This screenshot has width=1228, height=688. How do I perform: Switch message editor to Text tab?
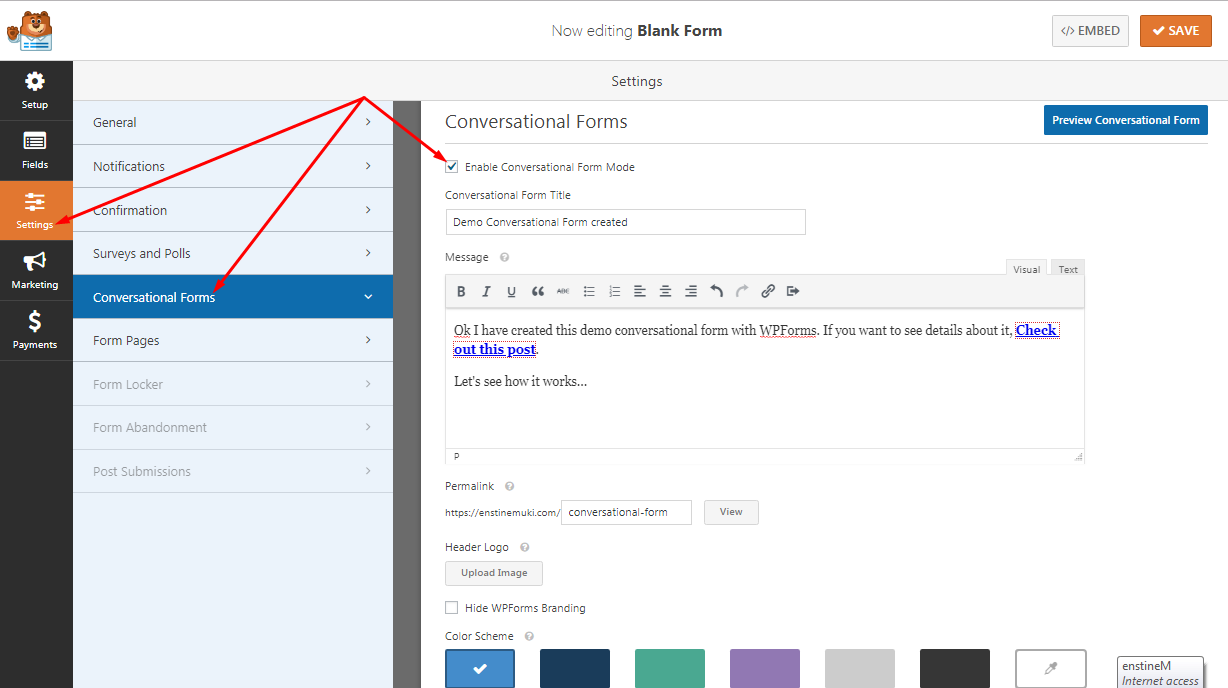tap(1068, 269)
